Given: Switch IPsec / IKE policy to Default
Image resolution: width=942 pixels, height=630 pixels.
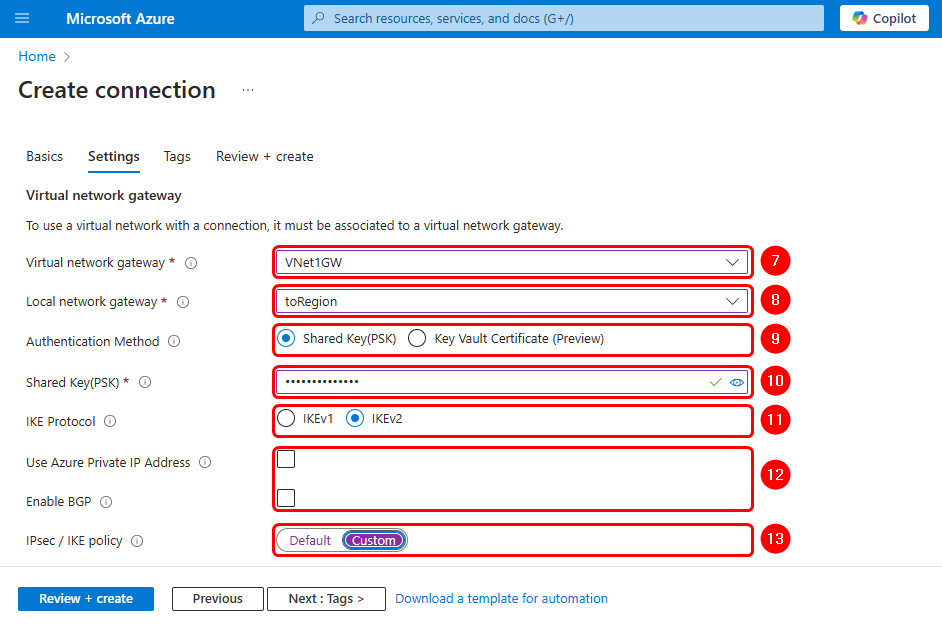Looking at the screenshot, I should (310, 541).
